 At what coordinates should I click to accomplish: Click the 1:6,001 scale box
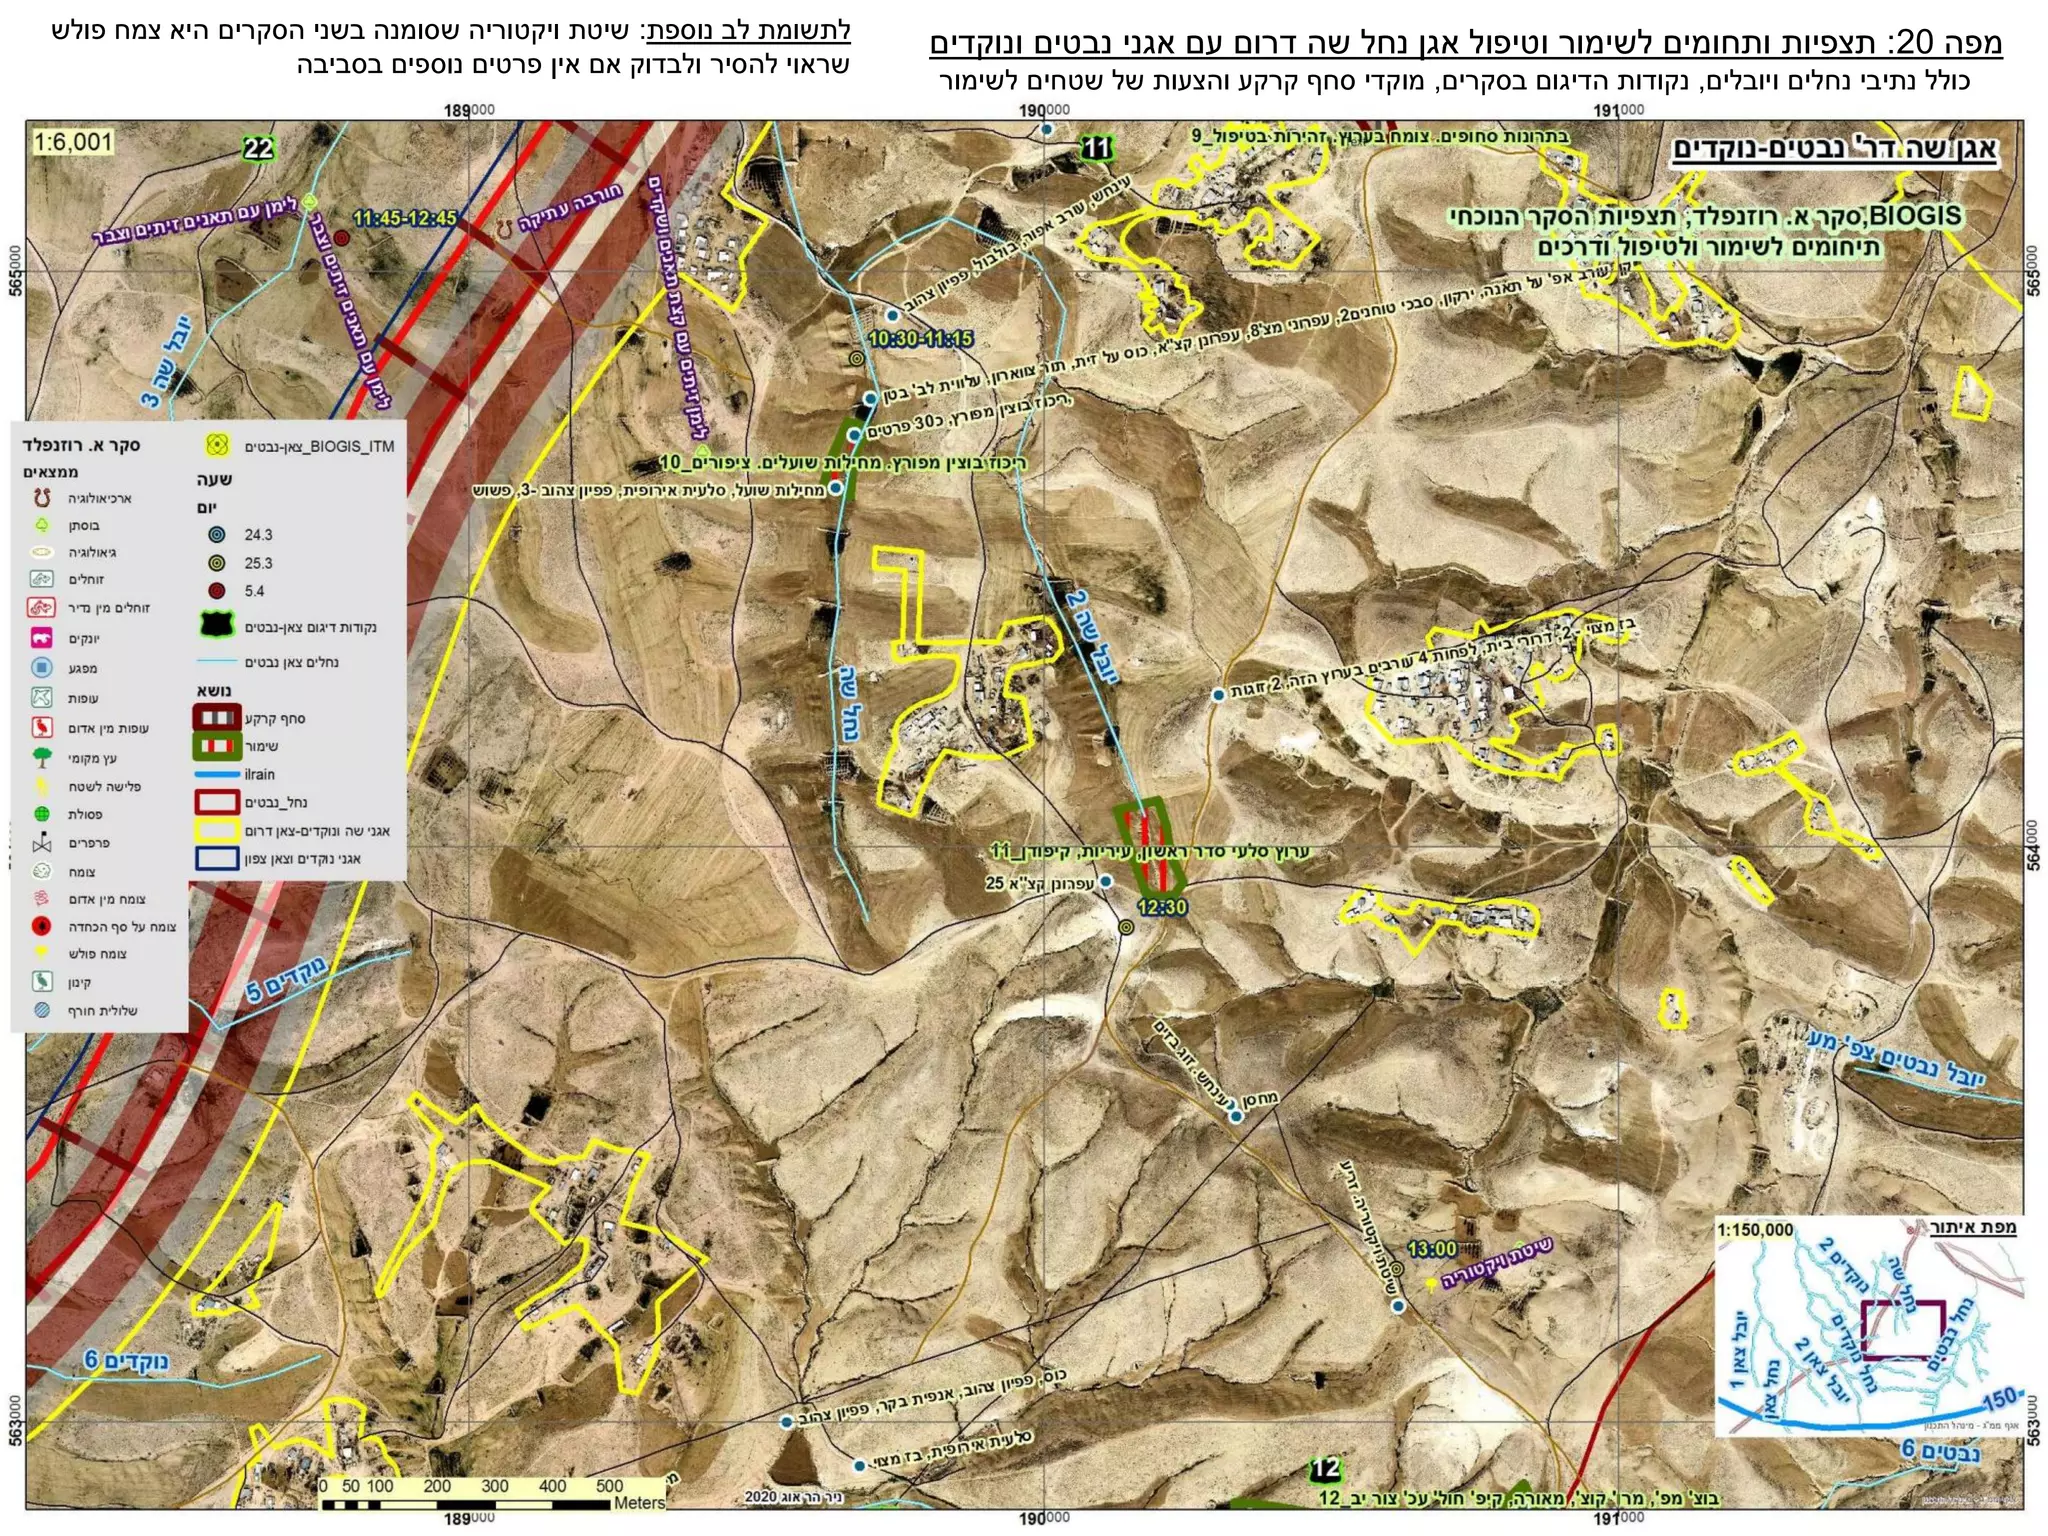72,142
